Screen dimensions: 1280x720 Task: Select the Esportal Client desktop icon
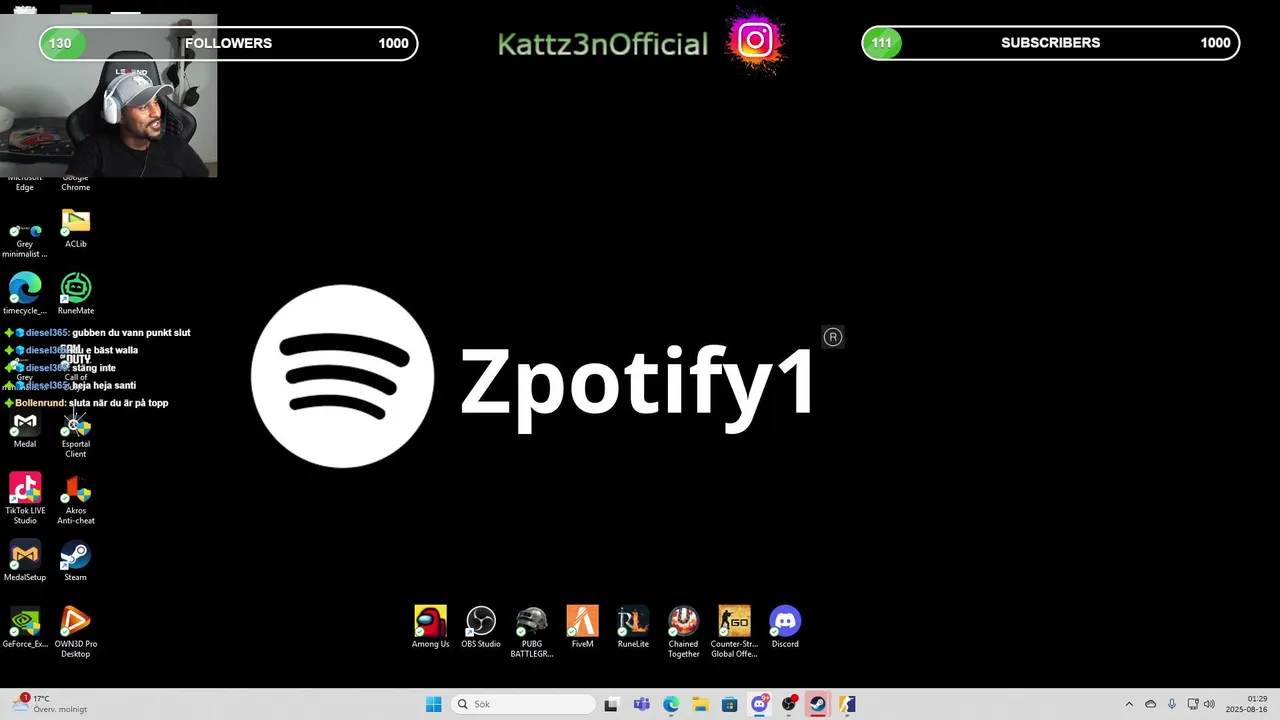(x=76, y=434)
